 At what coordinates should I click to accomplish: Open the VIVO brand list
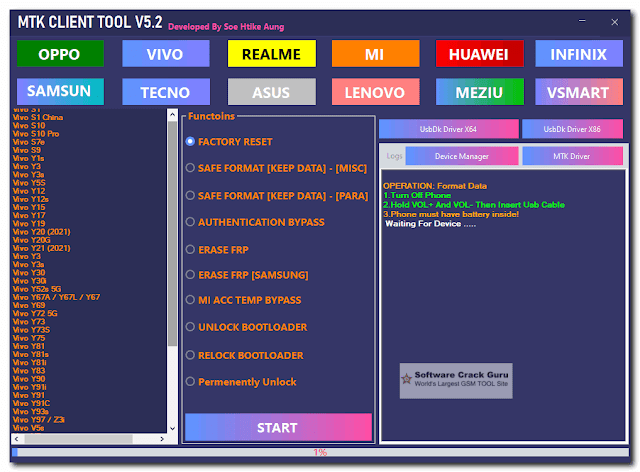(x=166, y=54)
